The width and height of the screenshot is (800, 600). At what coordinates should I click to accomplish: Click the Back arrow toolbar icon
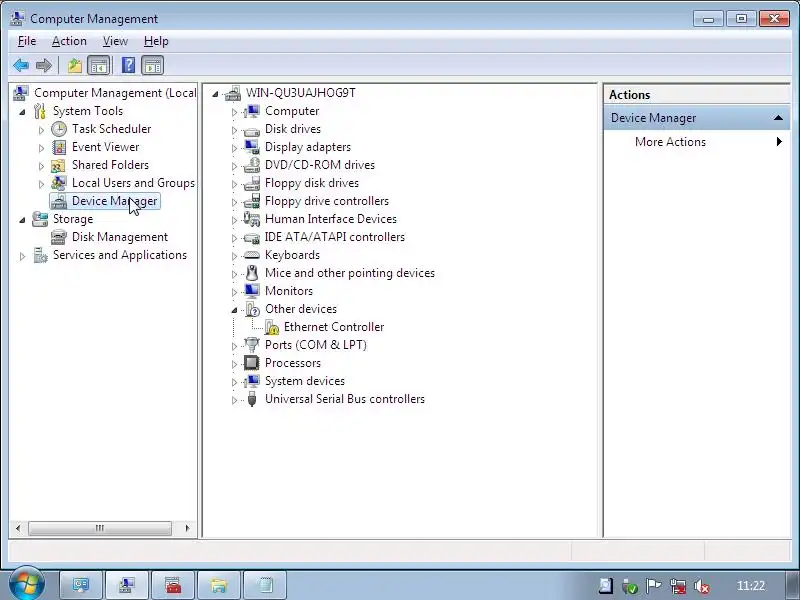(21, 65)
